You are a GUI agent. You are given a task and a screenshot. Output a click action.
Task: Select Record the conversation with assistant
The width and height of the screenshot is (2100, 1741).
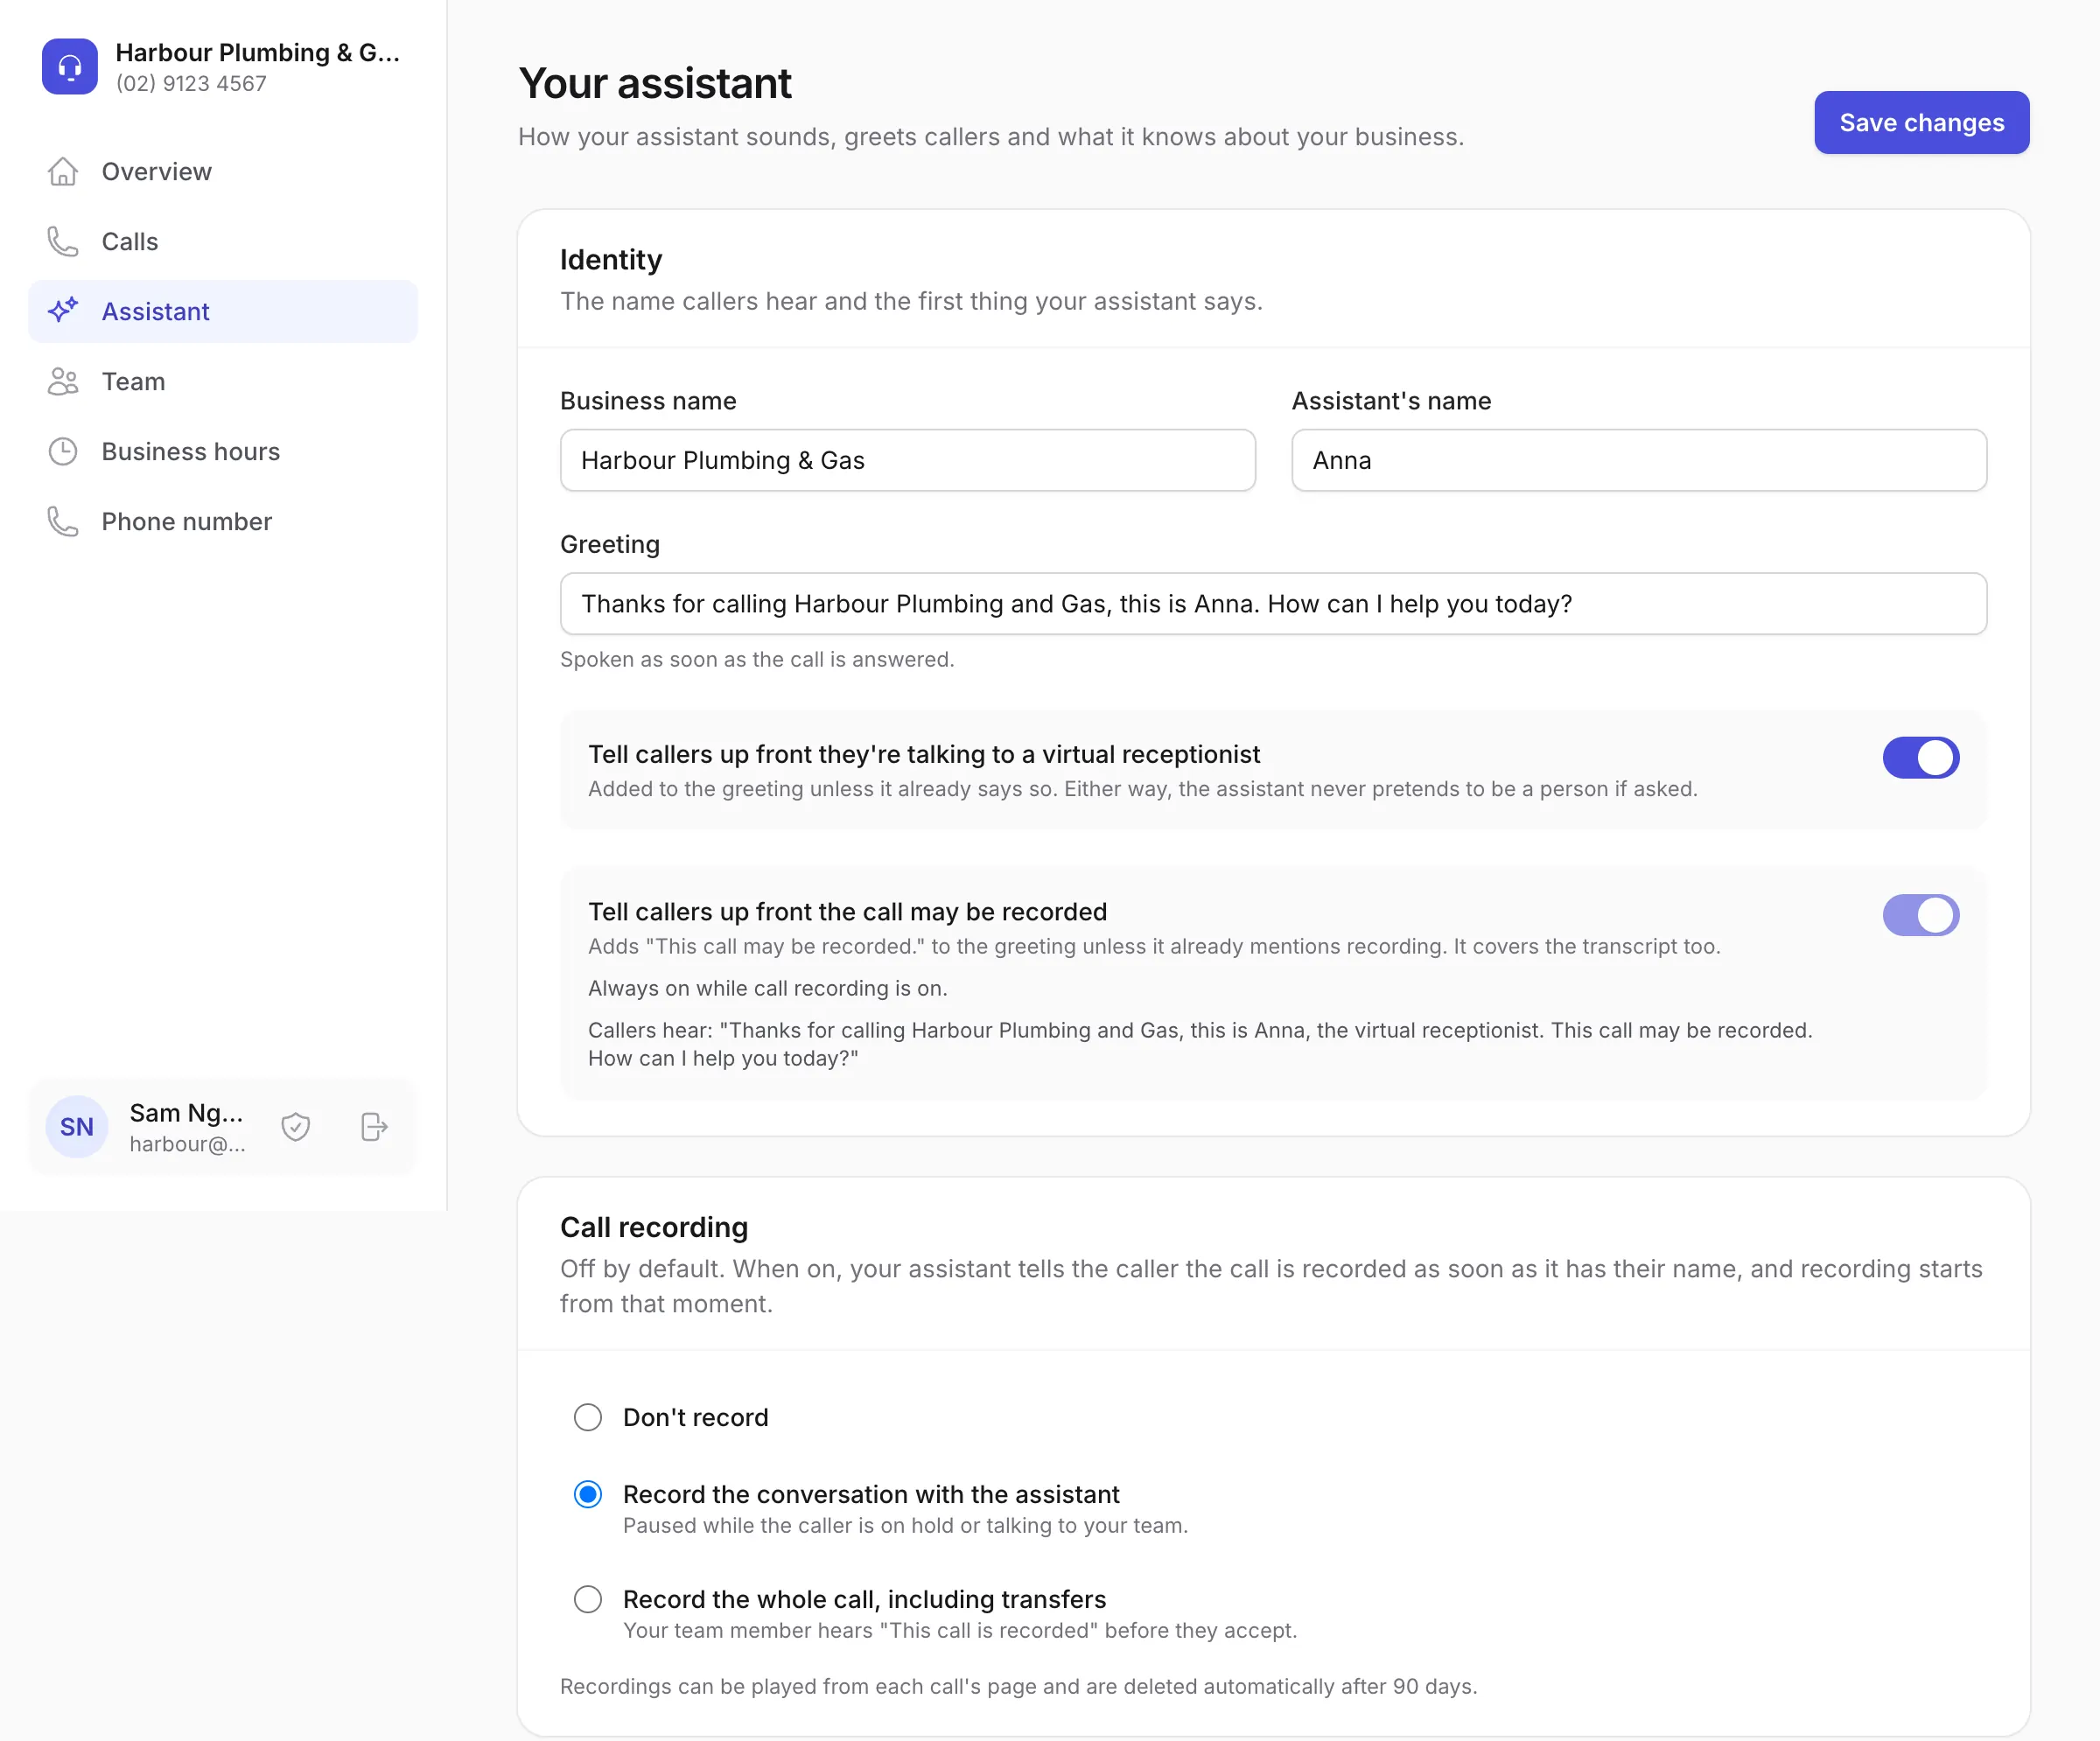588,1495
